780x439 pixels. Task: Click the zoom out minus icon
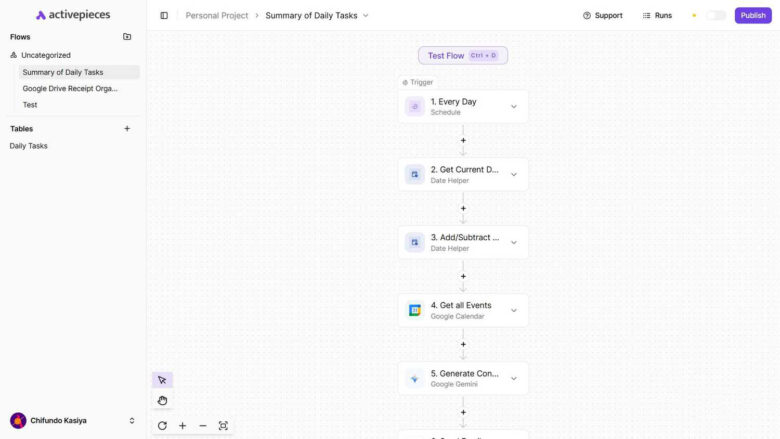(203, 426)
